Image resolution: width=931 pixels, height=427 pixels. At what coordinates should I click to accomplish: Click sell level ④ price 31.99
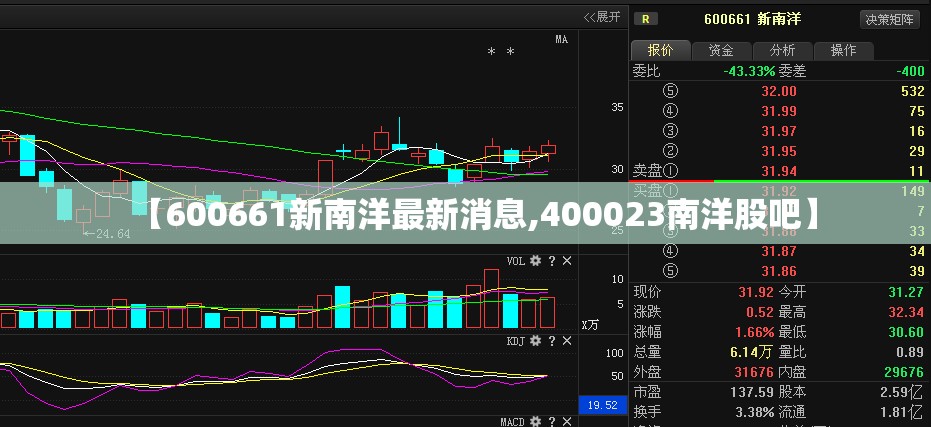point(779,111)
